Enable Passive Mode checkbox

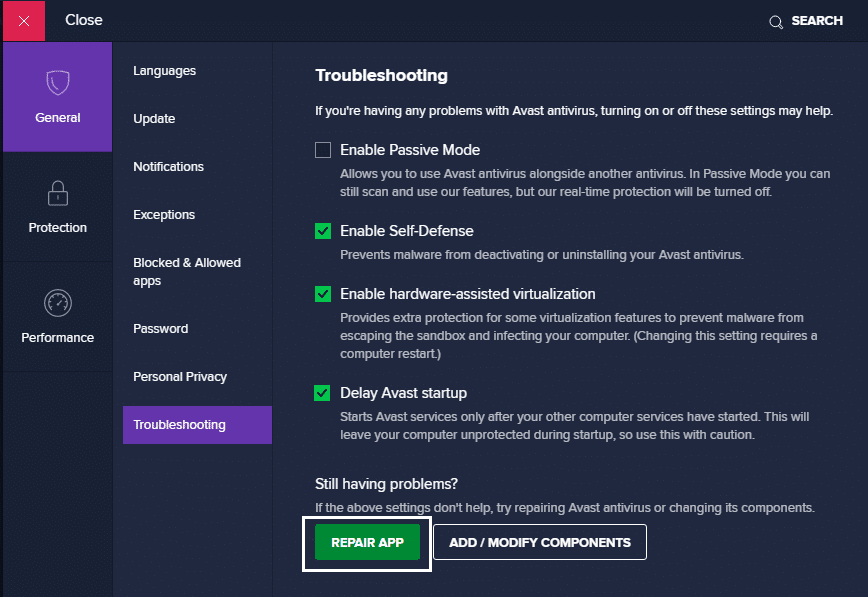[323, 150]
